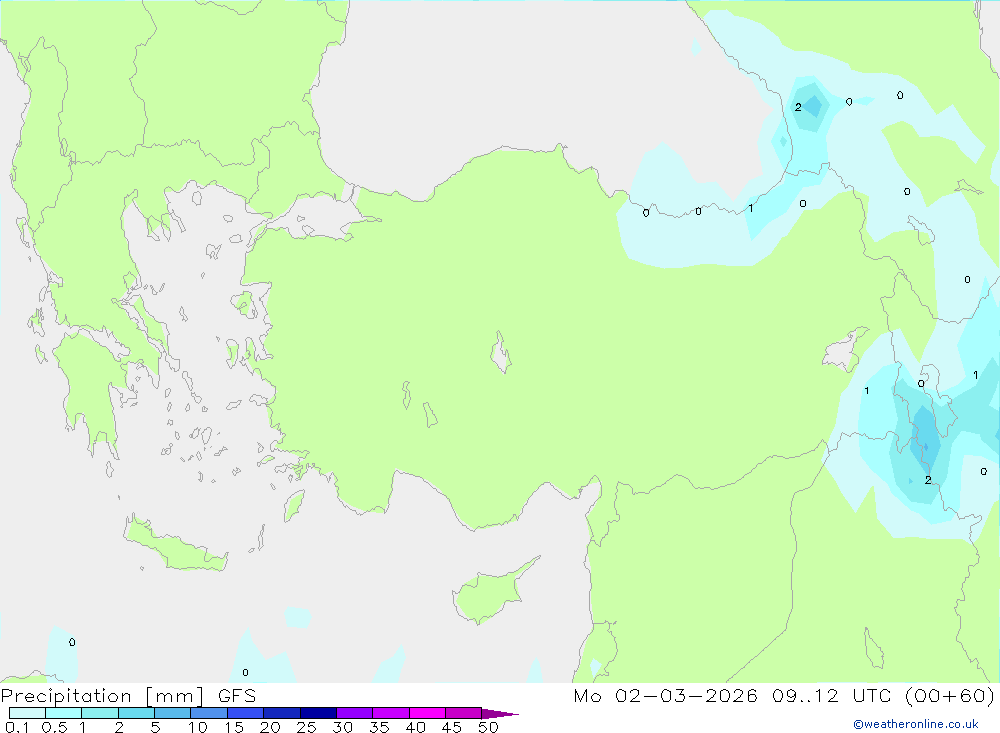Click the '35' legend scale label
Image resolution: width=1000 pixels, height=733 pixels.
pyautogui.click(x=379, y=727)
